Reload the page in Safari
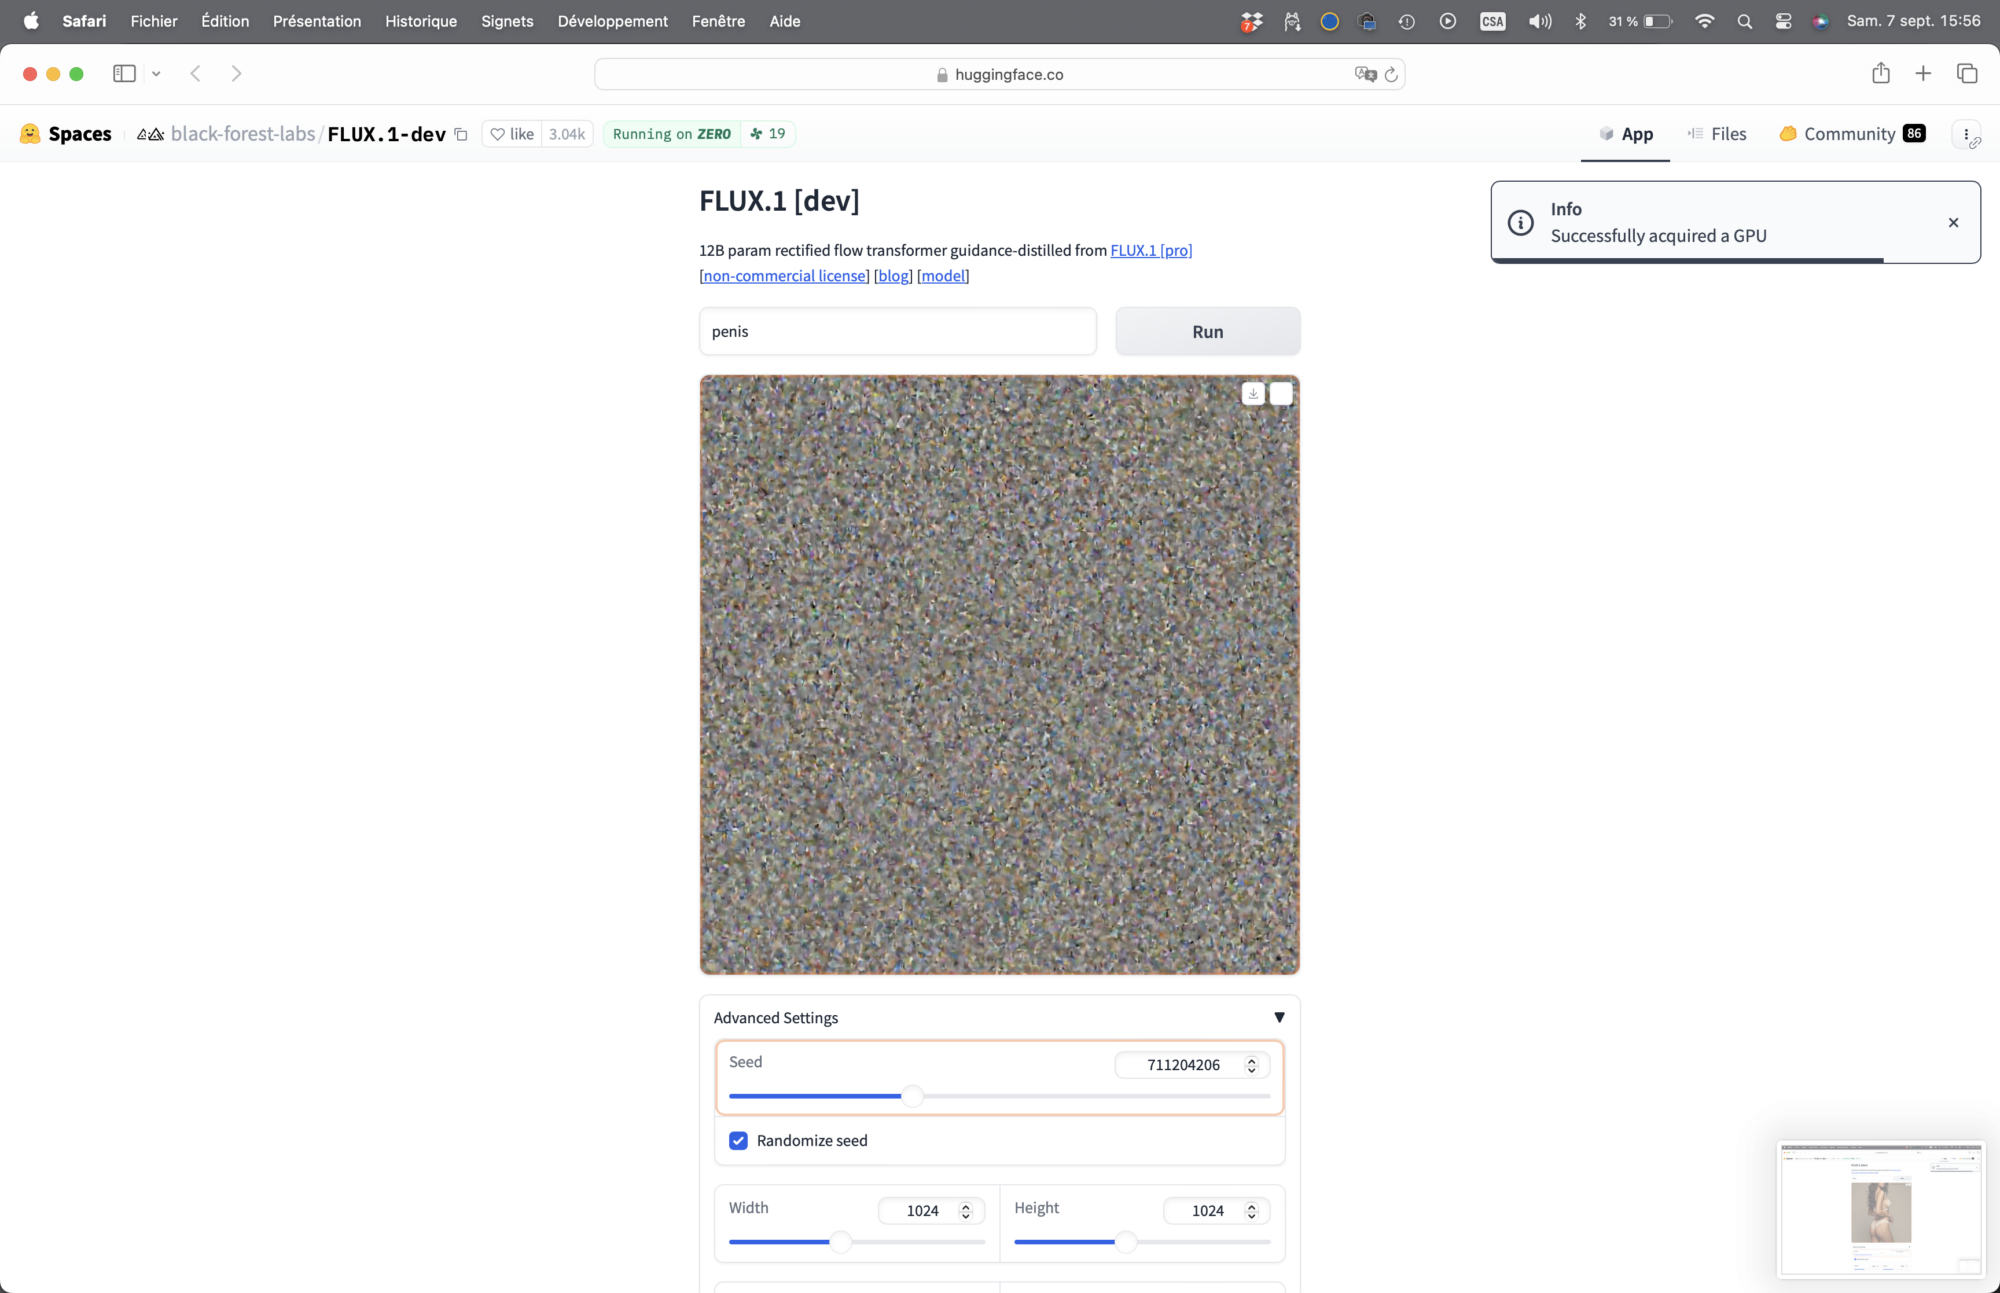The width and height of the screenshot is (2000, 1293). click(x=1391, y=74)
